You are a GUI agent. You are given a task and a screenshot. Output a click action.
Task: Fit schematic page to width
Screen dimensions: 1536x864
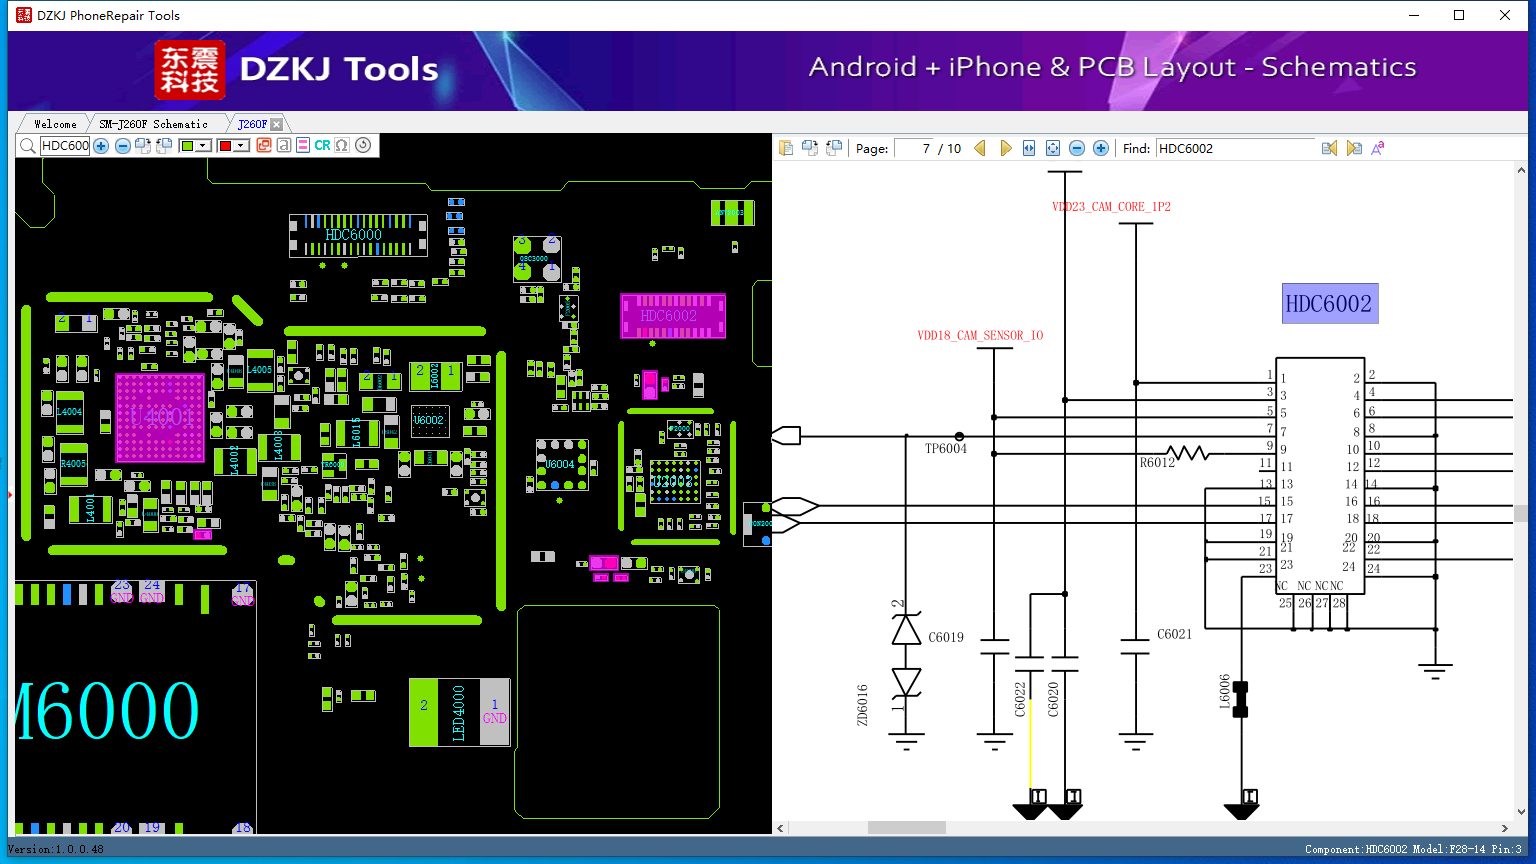(1029, 148)
